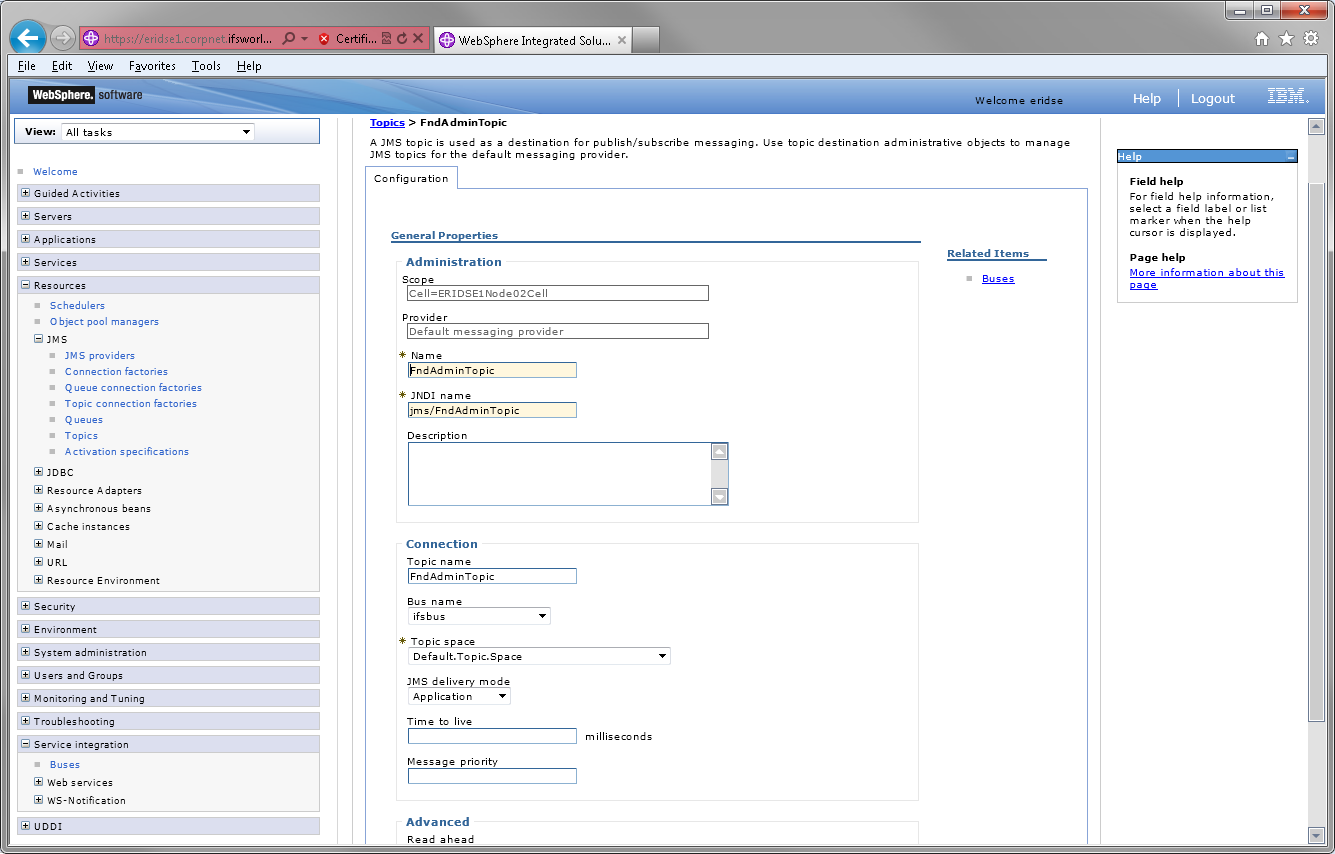Click the Time to live input field

[x=491, y=735]
